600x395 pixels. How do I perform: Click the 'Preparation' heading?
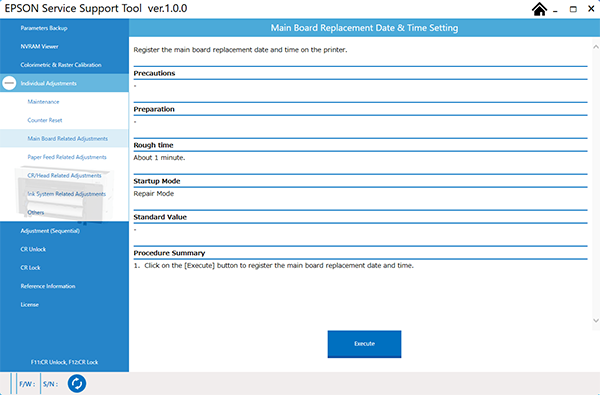[154, 109]
